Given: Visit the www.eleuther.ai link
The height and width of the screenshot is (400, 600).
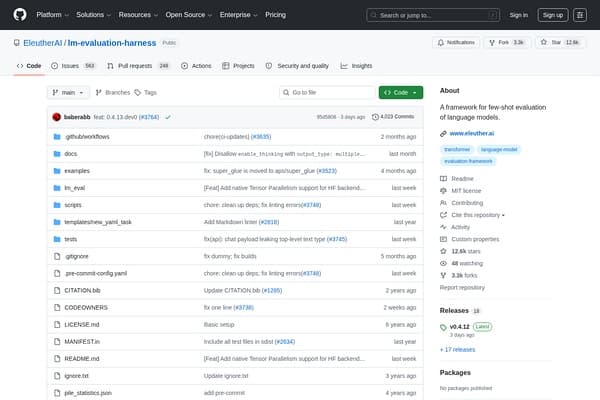Looking at the screenshot, I should coord(472,134).
